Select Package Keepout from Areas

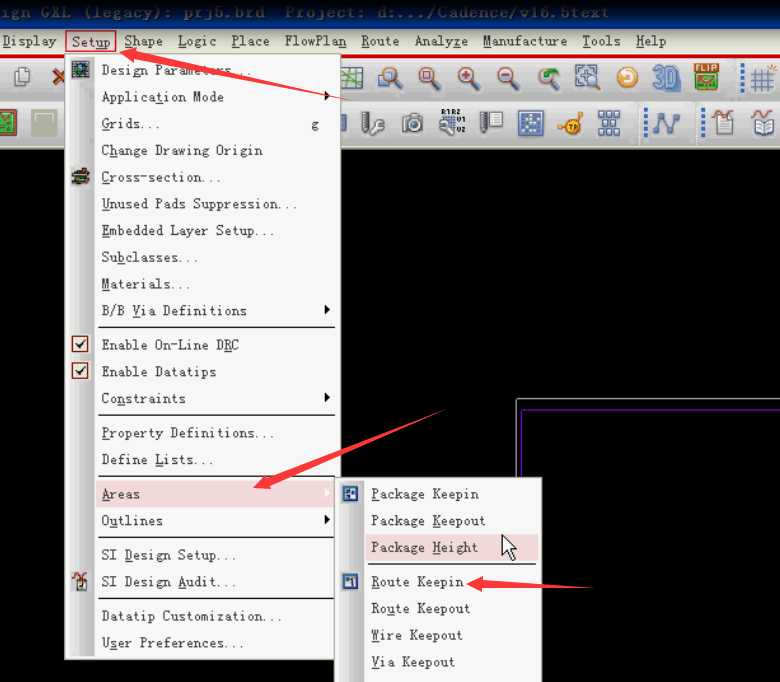pos(452,521)
